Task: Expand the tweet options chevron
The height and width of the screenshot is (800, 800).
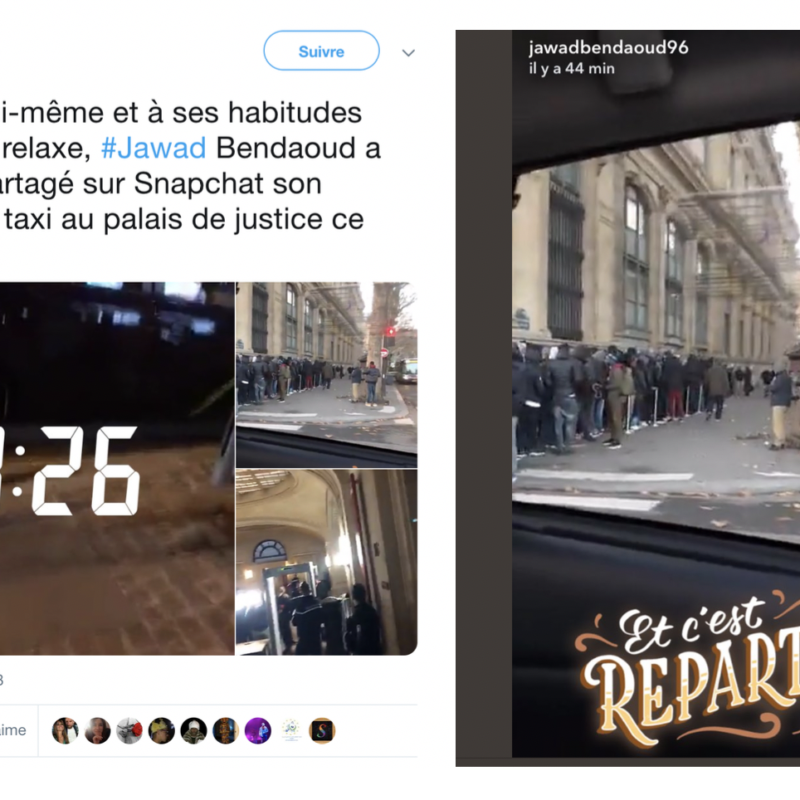Action: click(x=408, y=53)
